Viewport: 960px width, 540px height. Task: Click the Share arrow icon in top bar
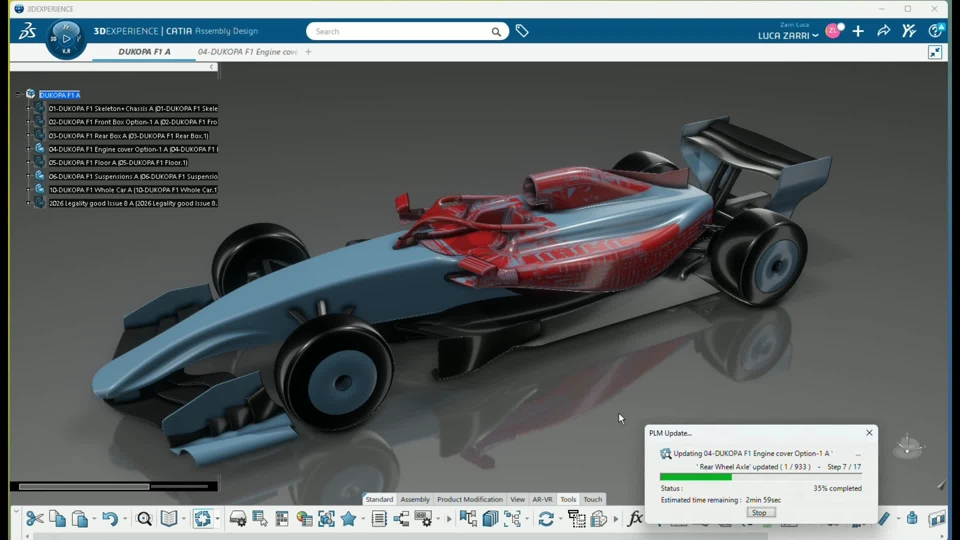pos(883,31)
